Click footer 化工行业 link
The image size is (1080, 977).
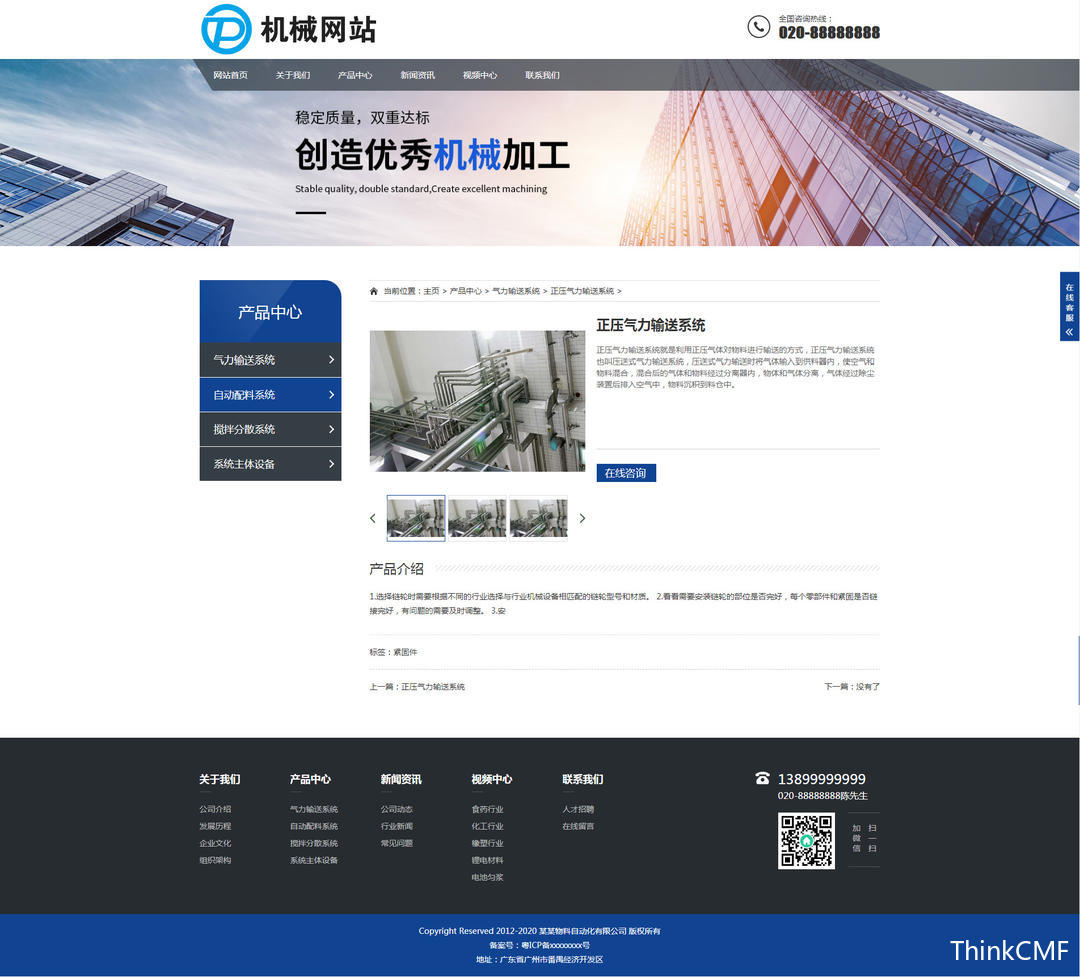pos(487,826)
